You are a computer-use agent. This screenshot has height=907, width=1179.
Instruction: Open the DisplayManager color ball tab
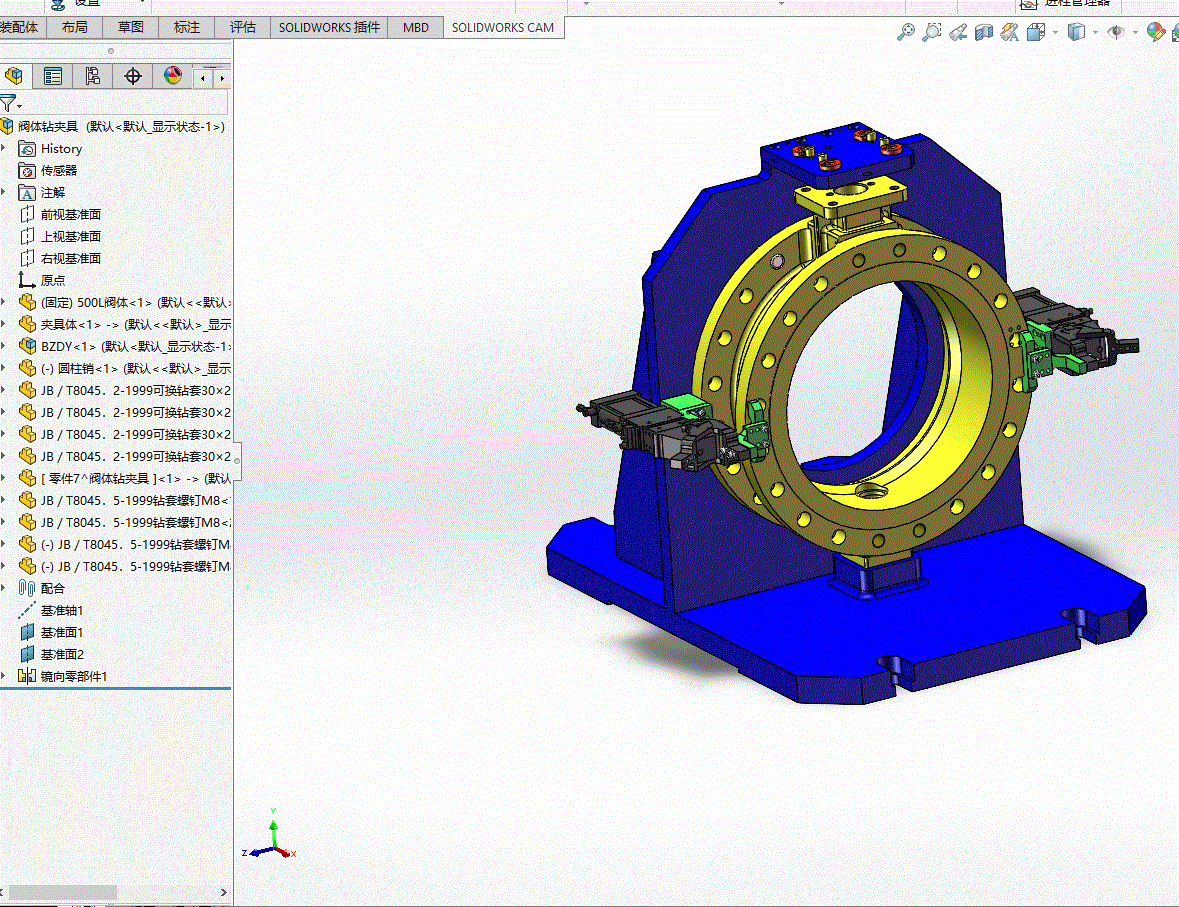coord(173,76)
